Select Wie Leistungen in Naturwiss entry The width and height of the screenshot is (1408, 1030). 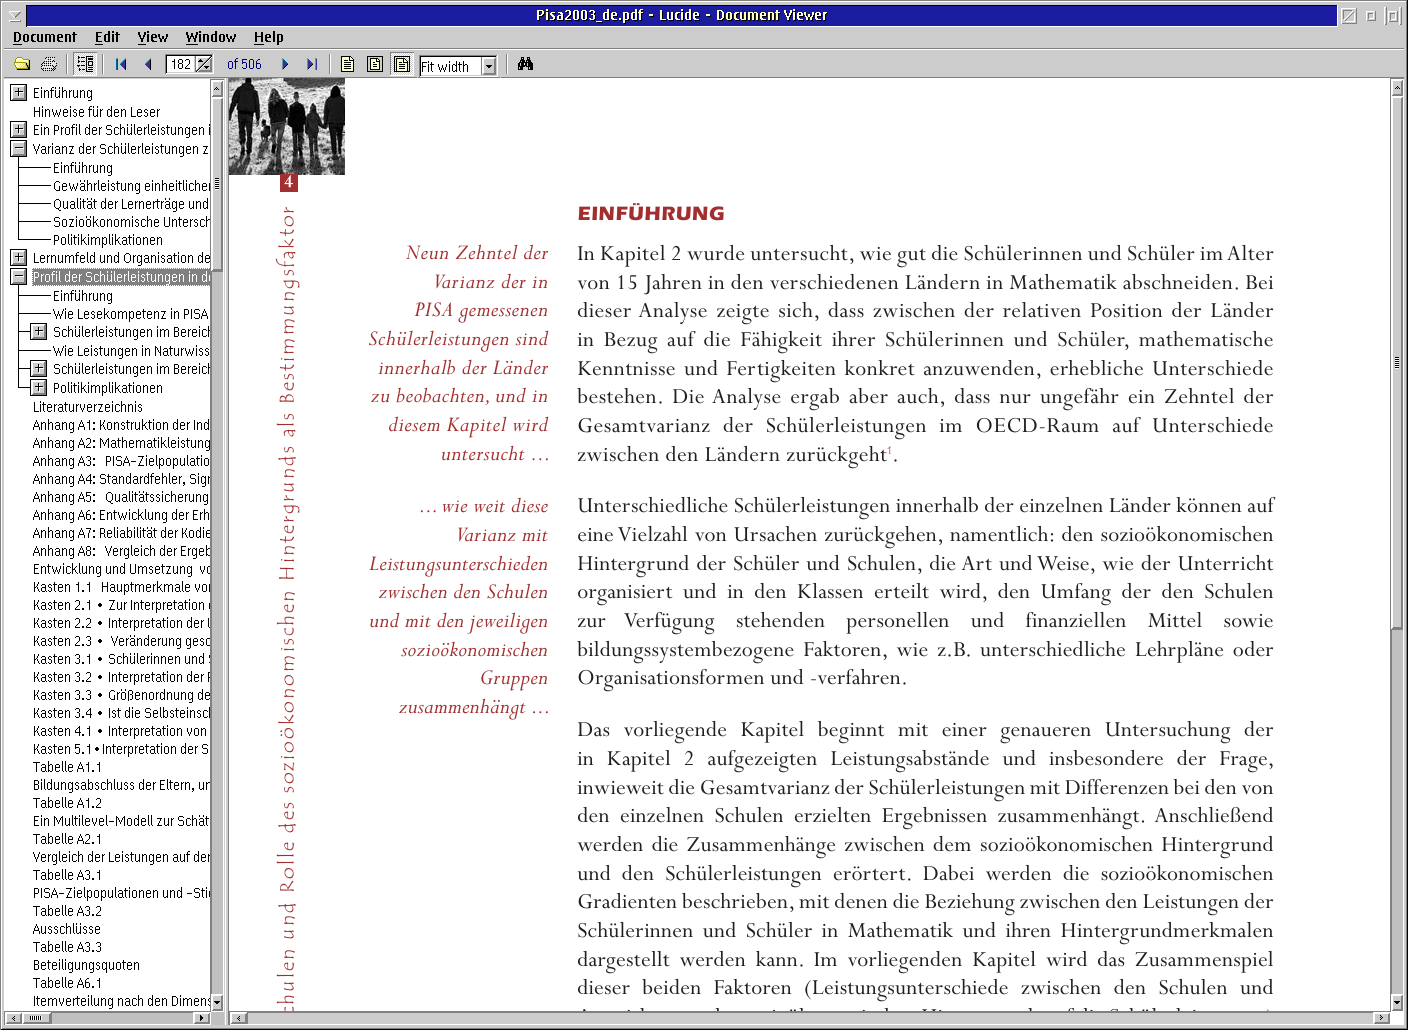click(131, 351)
